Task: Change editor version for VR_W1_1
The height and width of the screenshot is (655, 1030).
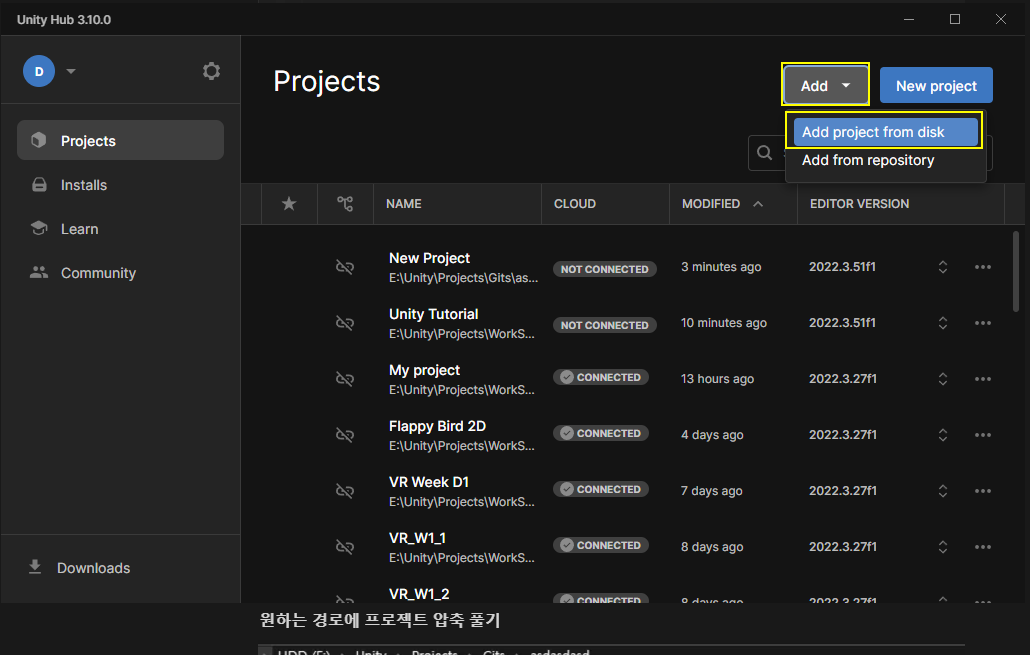Action: 943,547
